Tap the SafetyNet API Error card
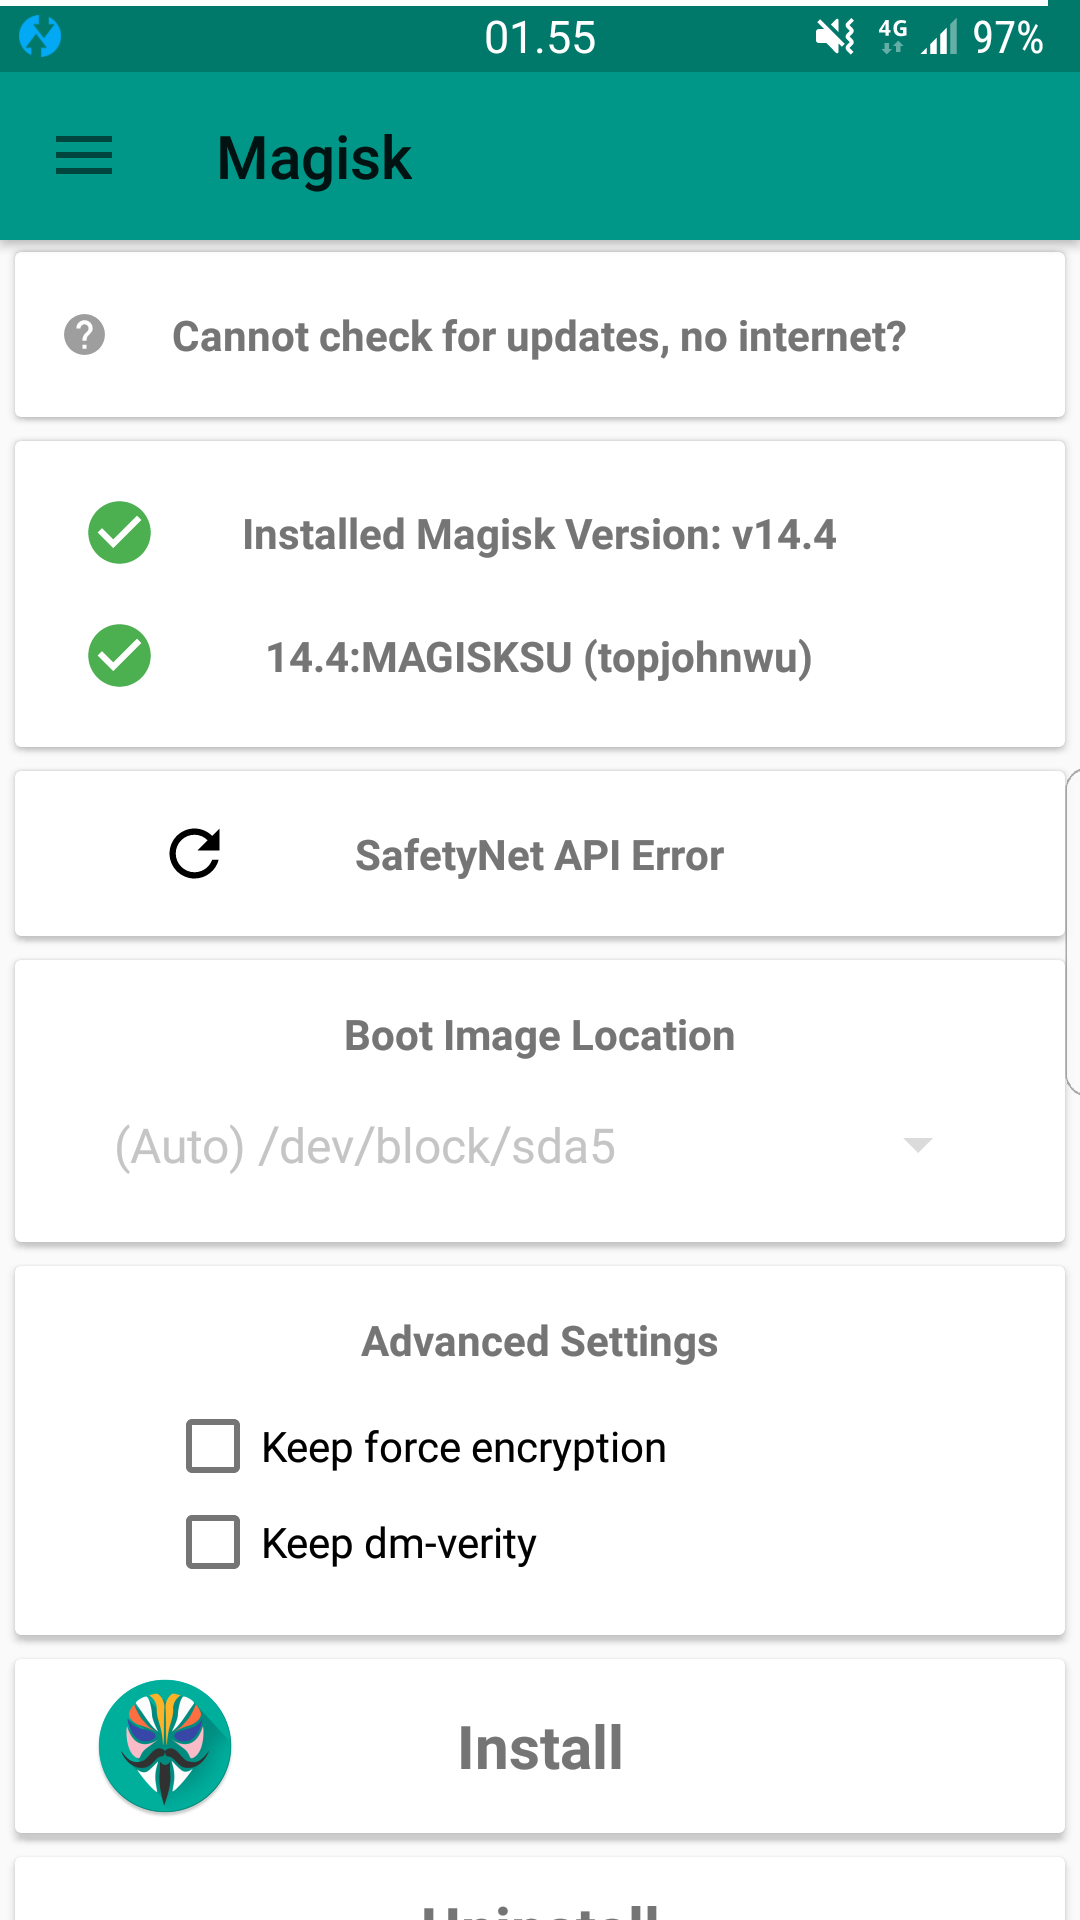The height and width of the screenshot is (1920, 1080). 540,854
